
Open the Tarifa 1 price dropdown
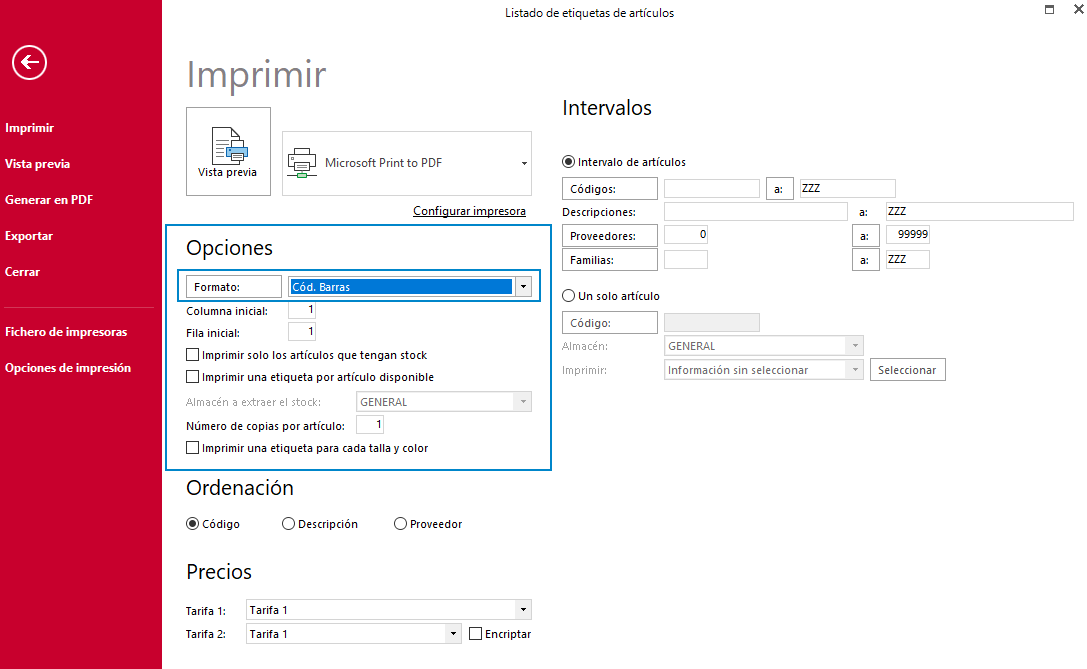coord(389,610)
